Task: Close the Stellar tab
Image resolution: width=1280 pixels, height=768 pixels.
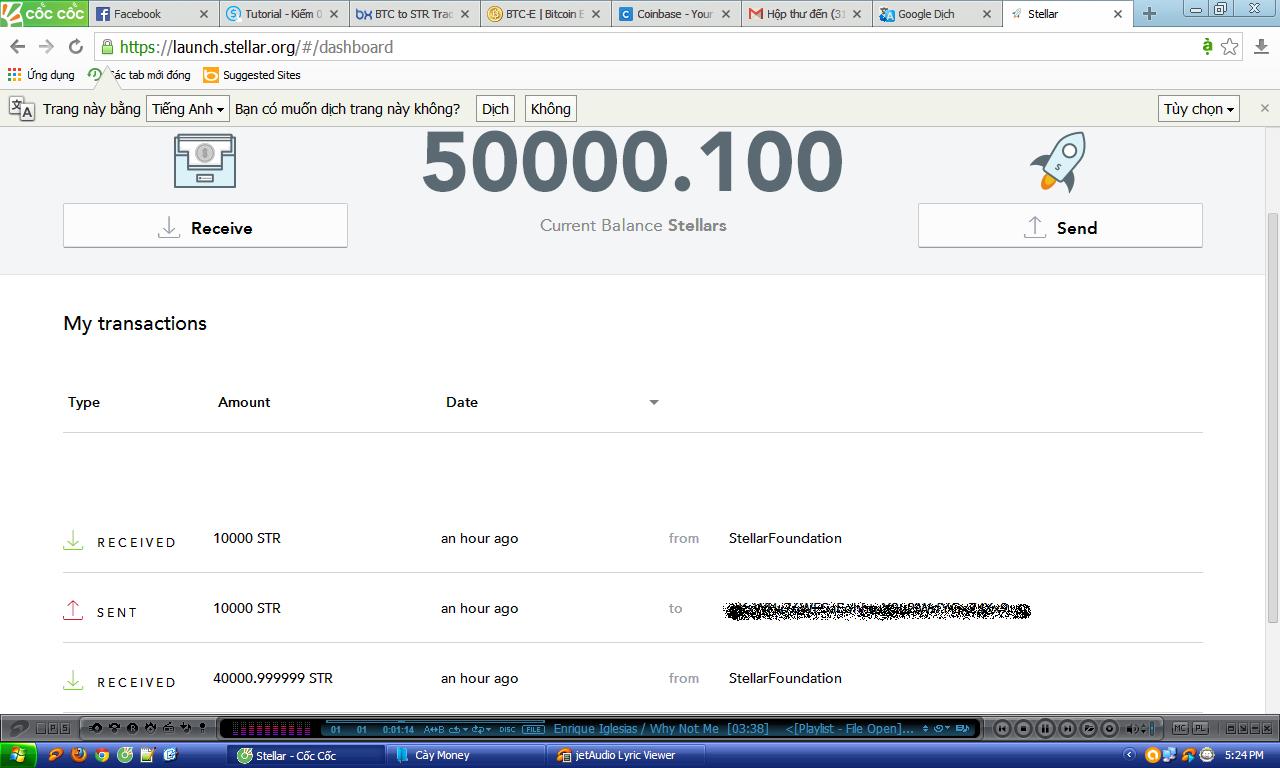Action: pyautogui.click(x=1118, y=14)
